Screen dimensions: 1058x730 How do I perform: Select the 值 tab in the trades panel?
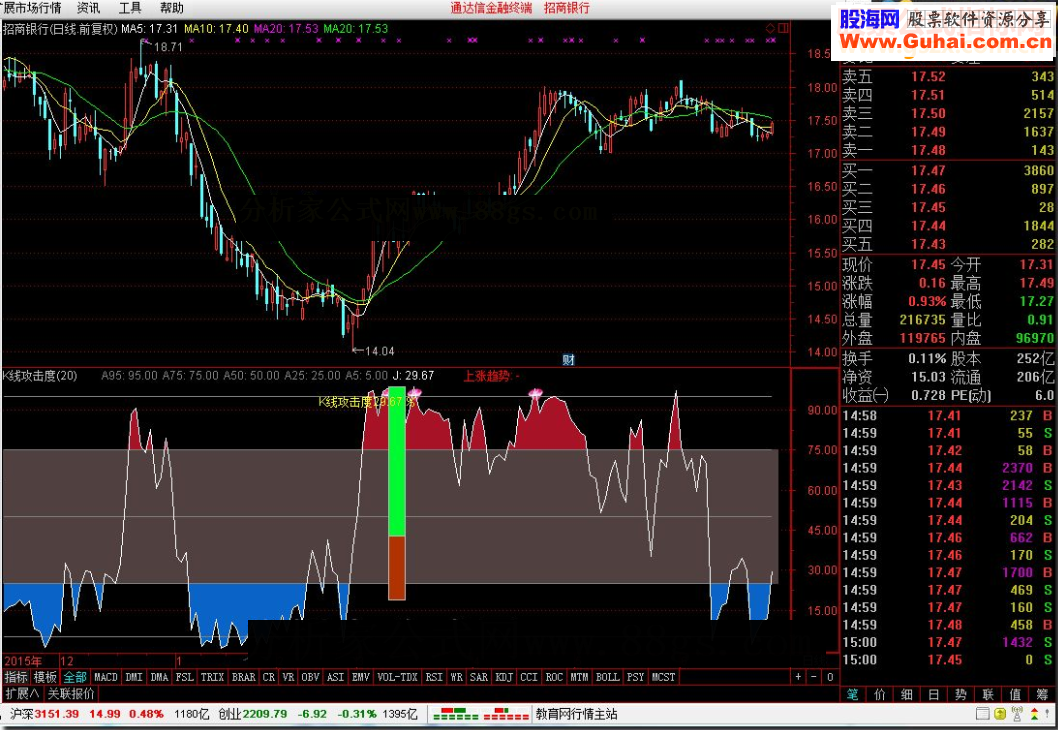(1015, 694)
